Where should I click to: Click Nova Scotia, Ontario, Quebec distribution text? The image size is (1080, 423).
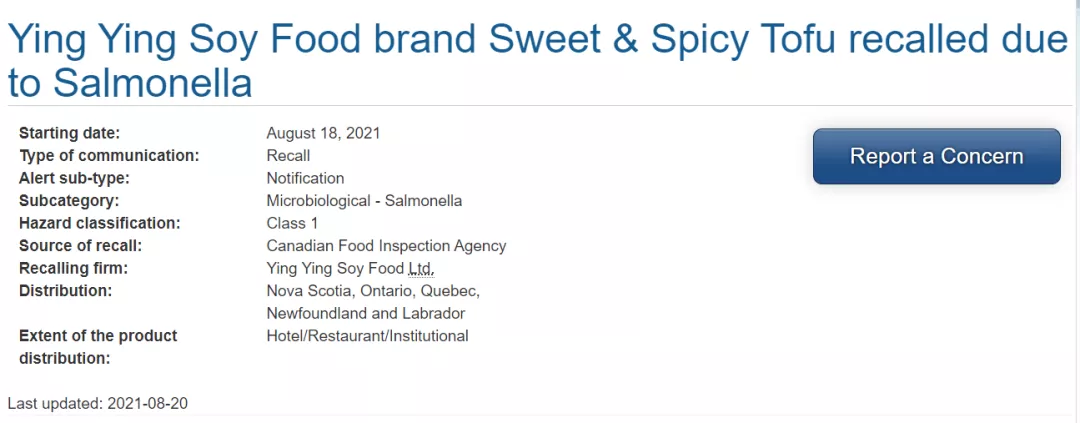point(373,291)
